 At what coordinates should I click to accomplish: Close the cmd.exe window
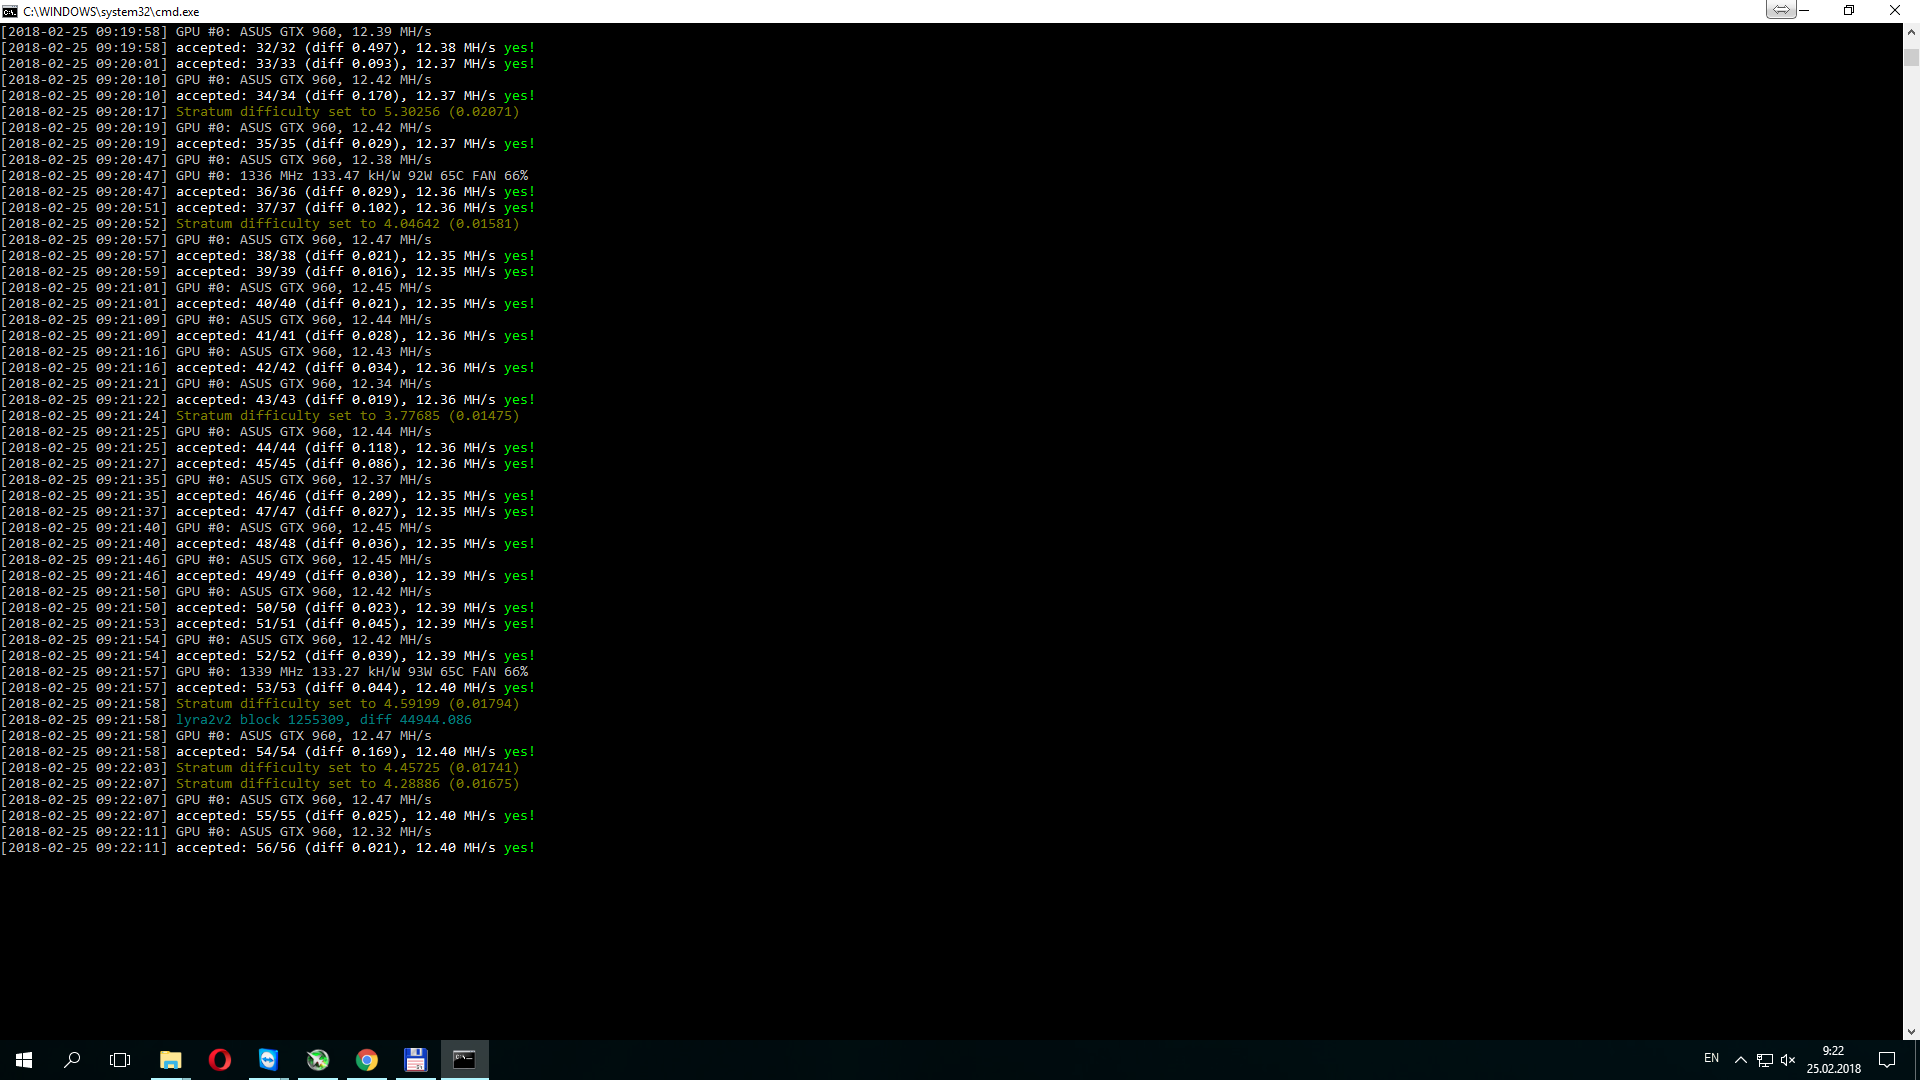pos(1895,11)
